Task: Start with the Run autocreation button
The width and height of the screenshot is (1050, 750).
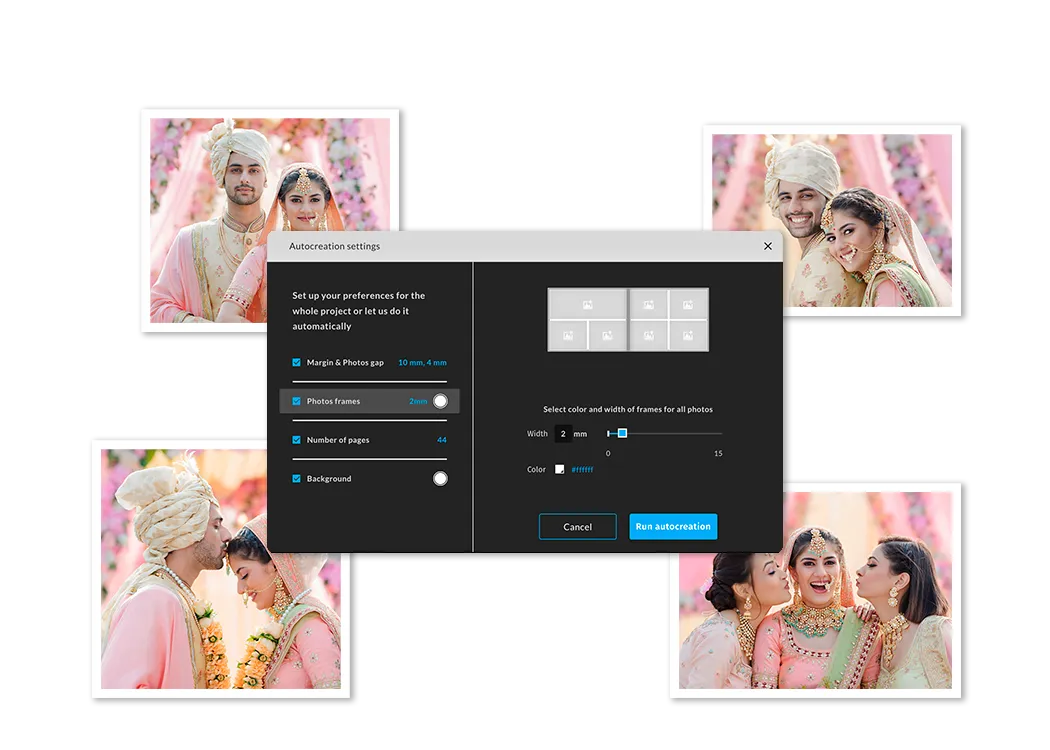Action: 673,527
